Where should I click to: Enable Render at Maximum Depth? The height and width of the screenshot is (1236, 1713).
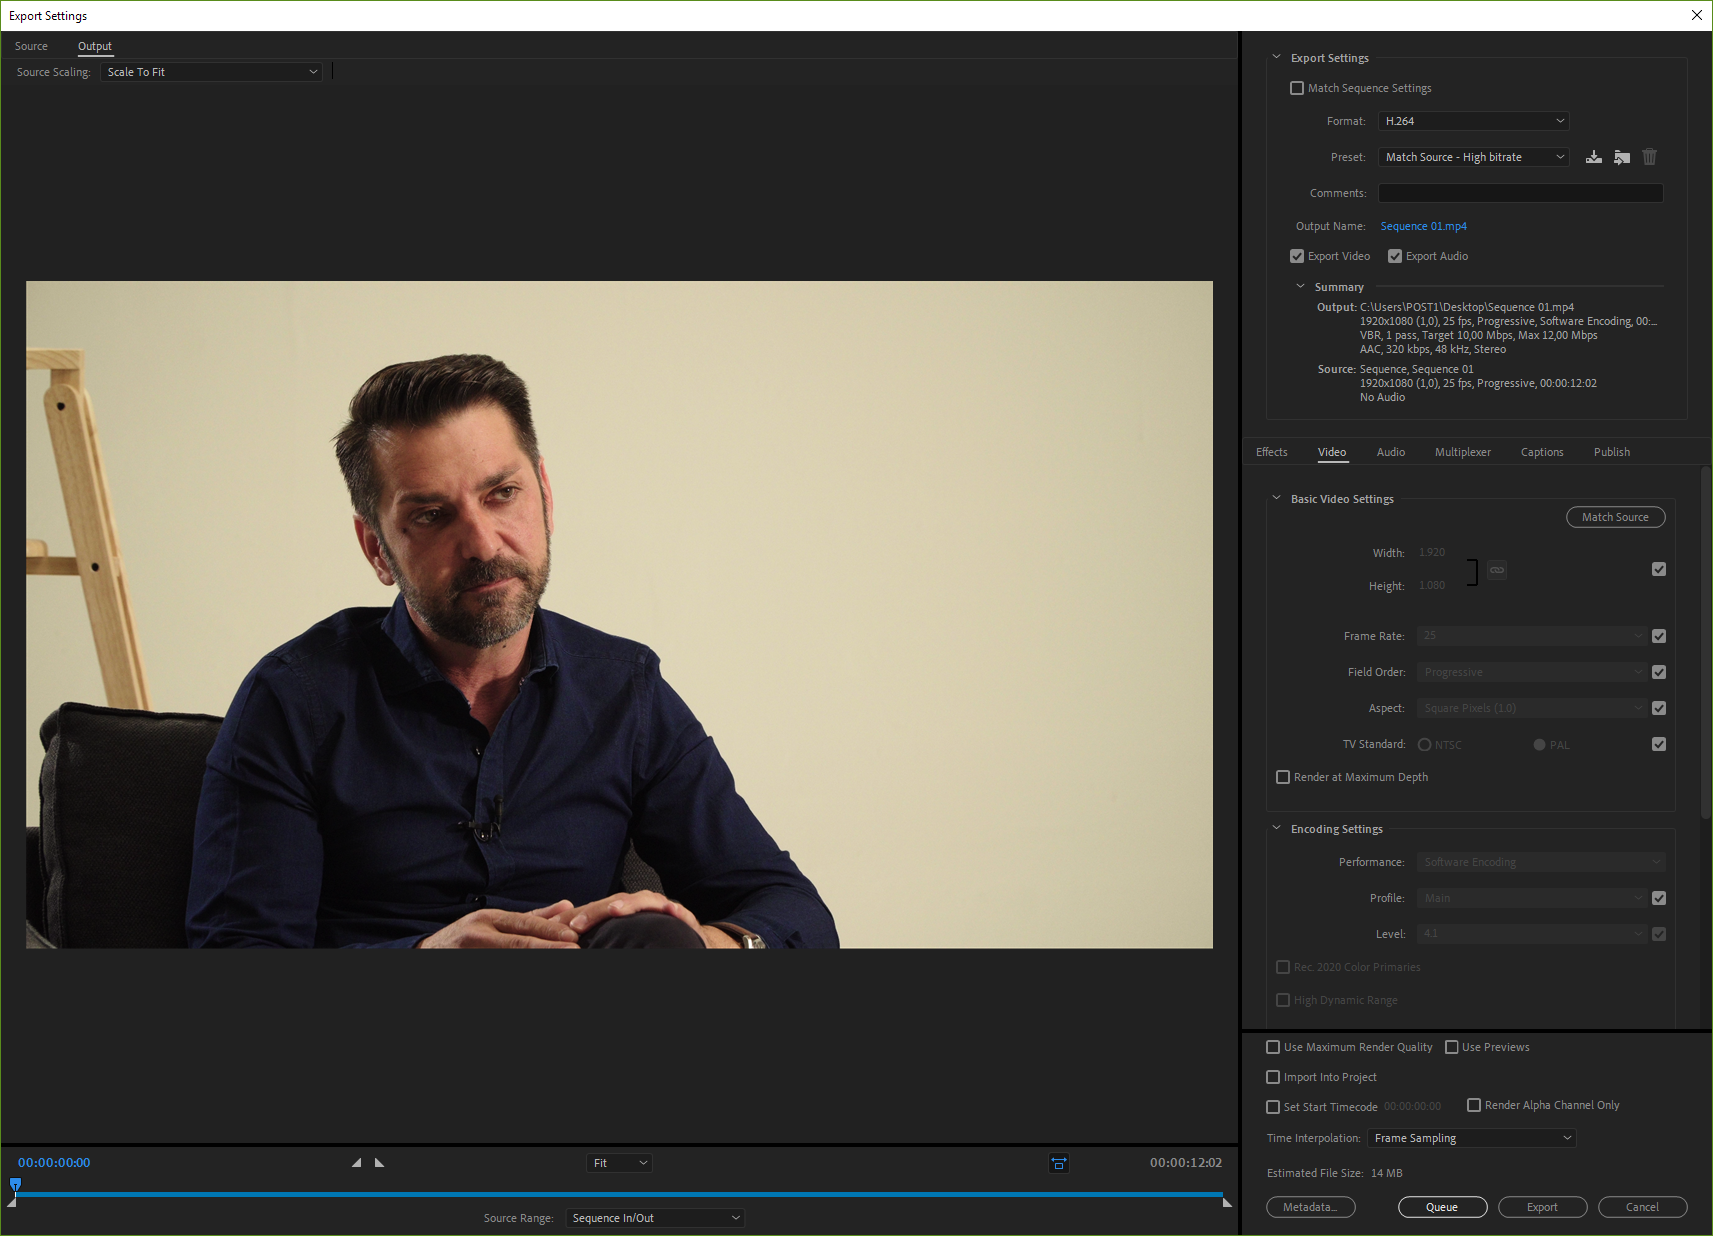(x=1283, y=777)
